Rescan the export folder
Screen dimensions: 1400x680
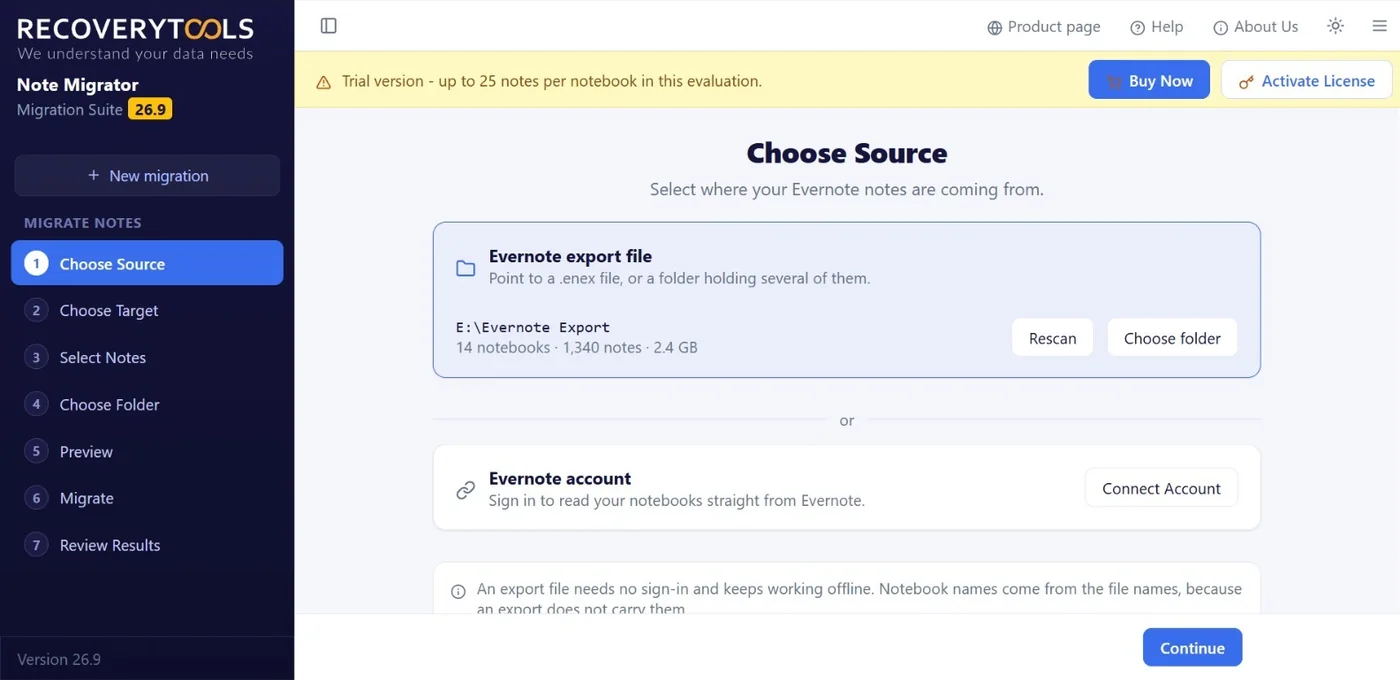click(1052, 338)
